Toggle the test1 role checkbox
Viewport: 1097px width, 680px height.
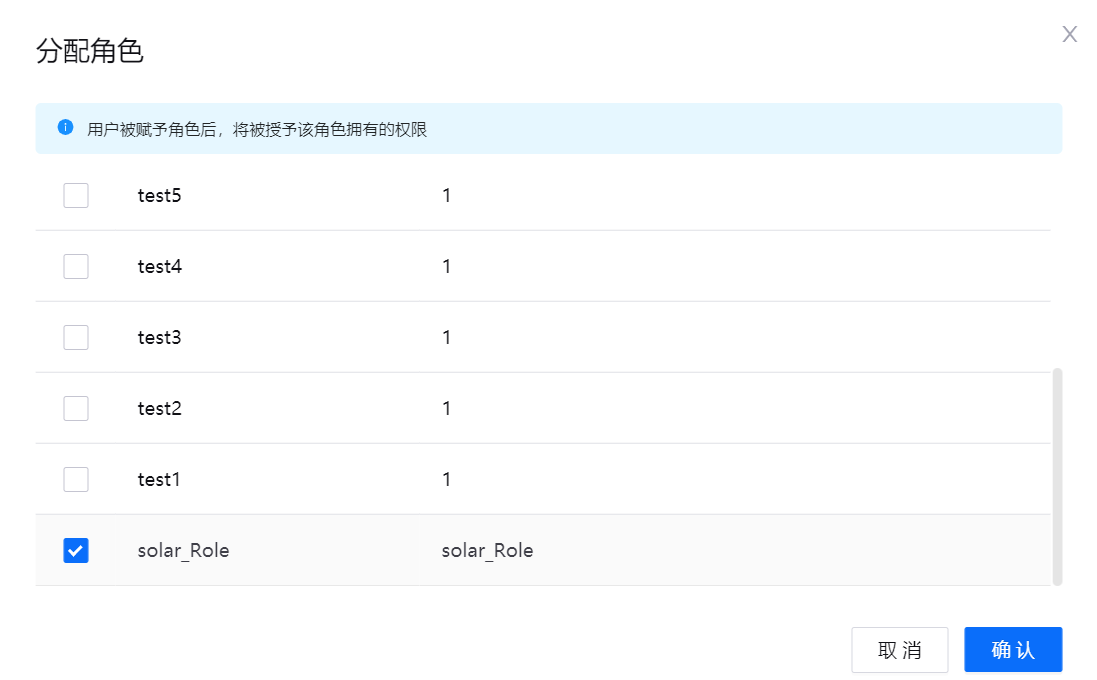76,479
